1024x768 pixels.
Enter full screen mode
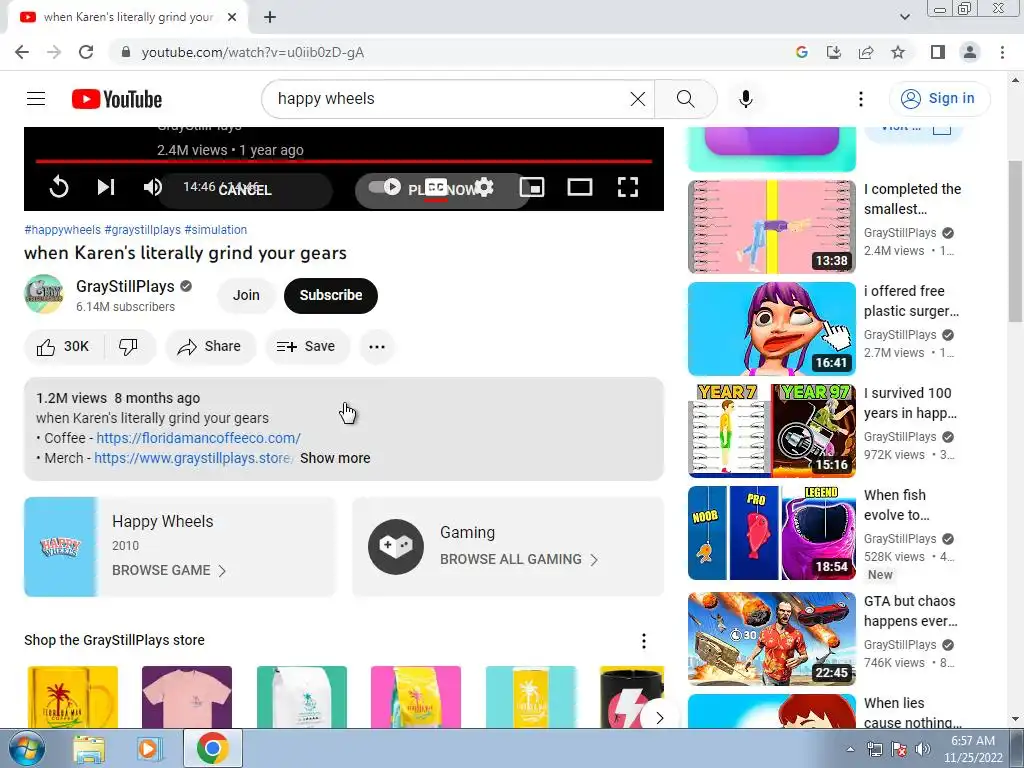click(628, 187)
